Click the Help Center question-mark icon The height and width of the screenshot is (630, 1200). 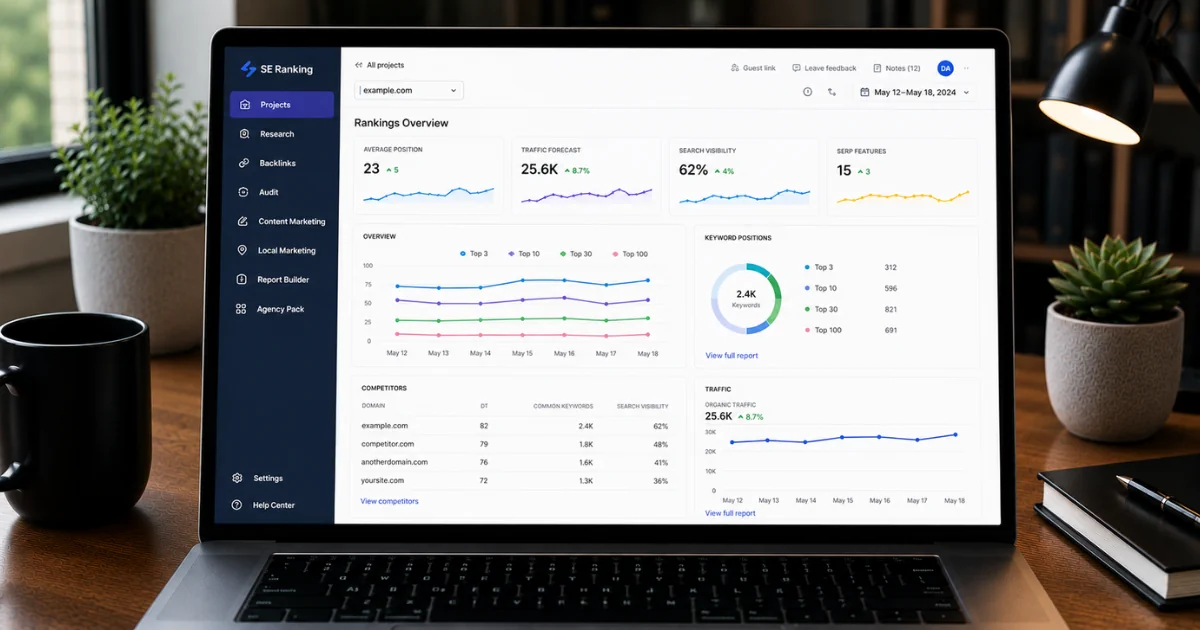click(237, 505)
